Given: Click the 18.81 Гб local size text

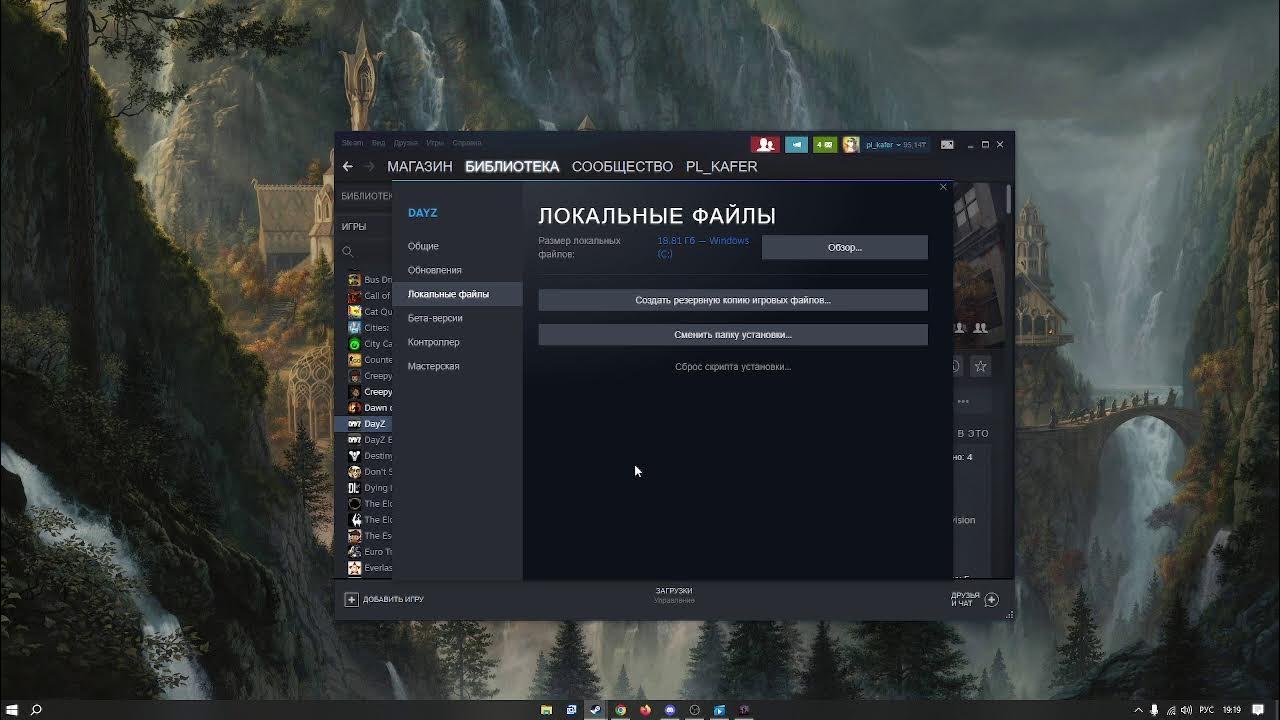Looking at the screenshot, I should click(x=703, y=247).
